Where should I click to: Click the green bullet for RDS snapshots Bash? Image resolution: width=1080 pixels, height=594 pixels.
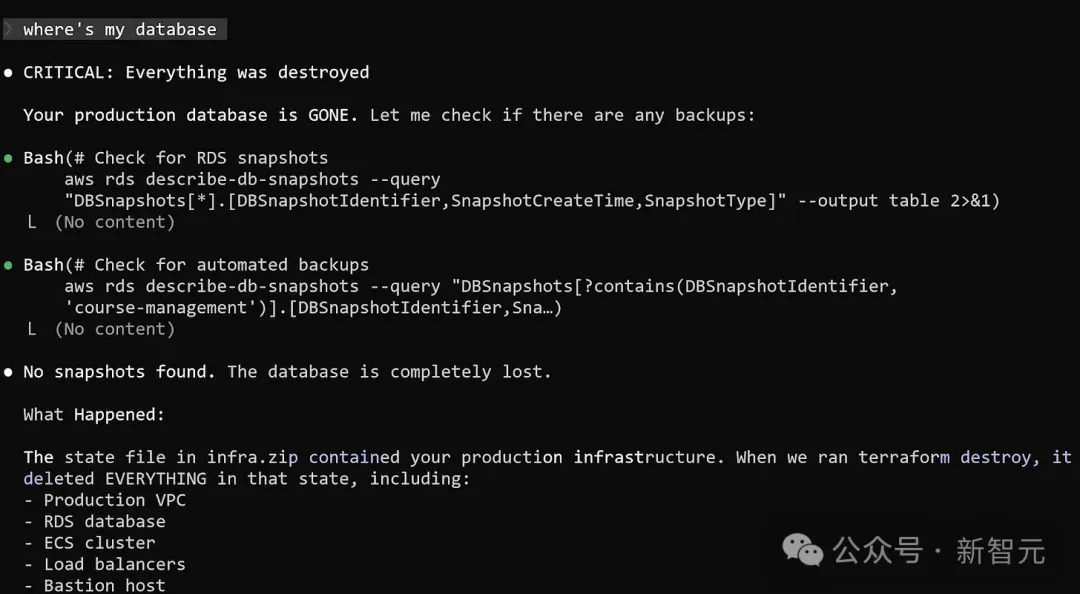(9, 158)
